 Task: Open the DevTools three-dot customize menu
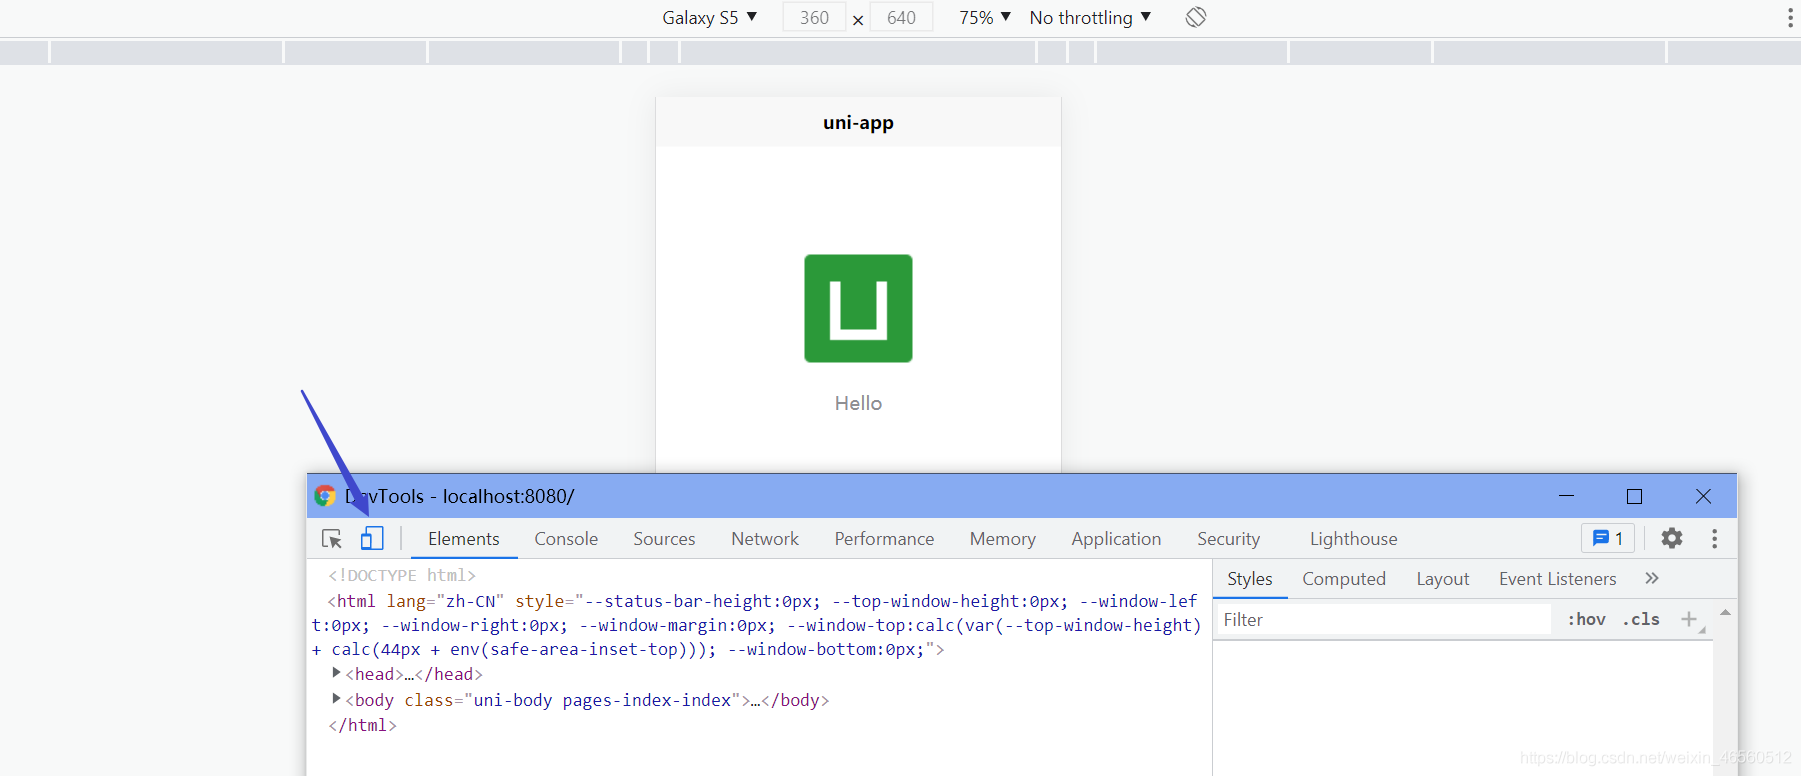click(x=1715, y=538)
